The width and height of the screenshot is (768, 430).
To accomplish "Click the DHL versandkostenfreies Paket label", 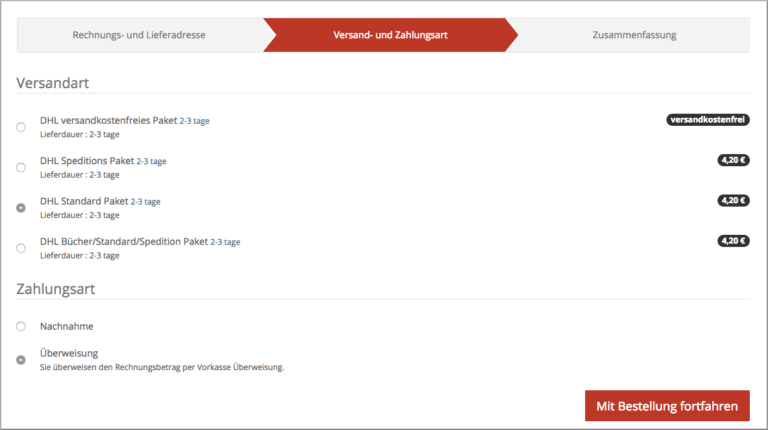I will [108, 120].
